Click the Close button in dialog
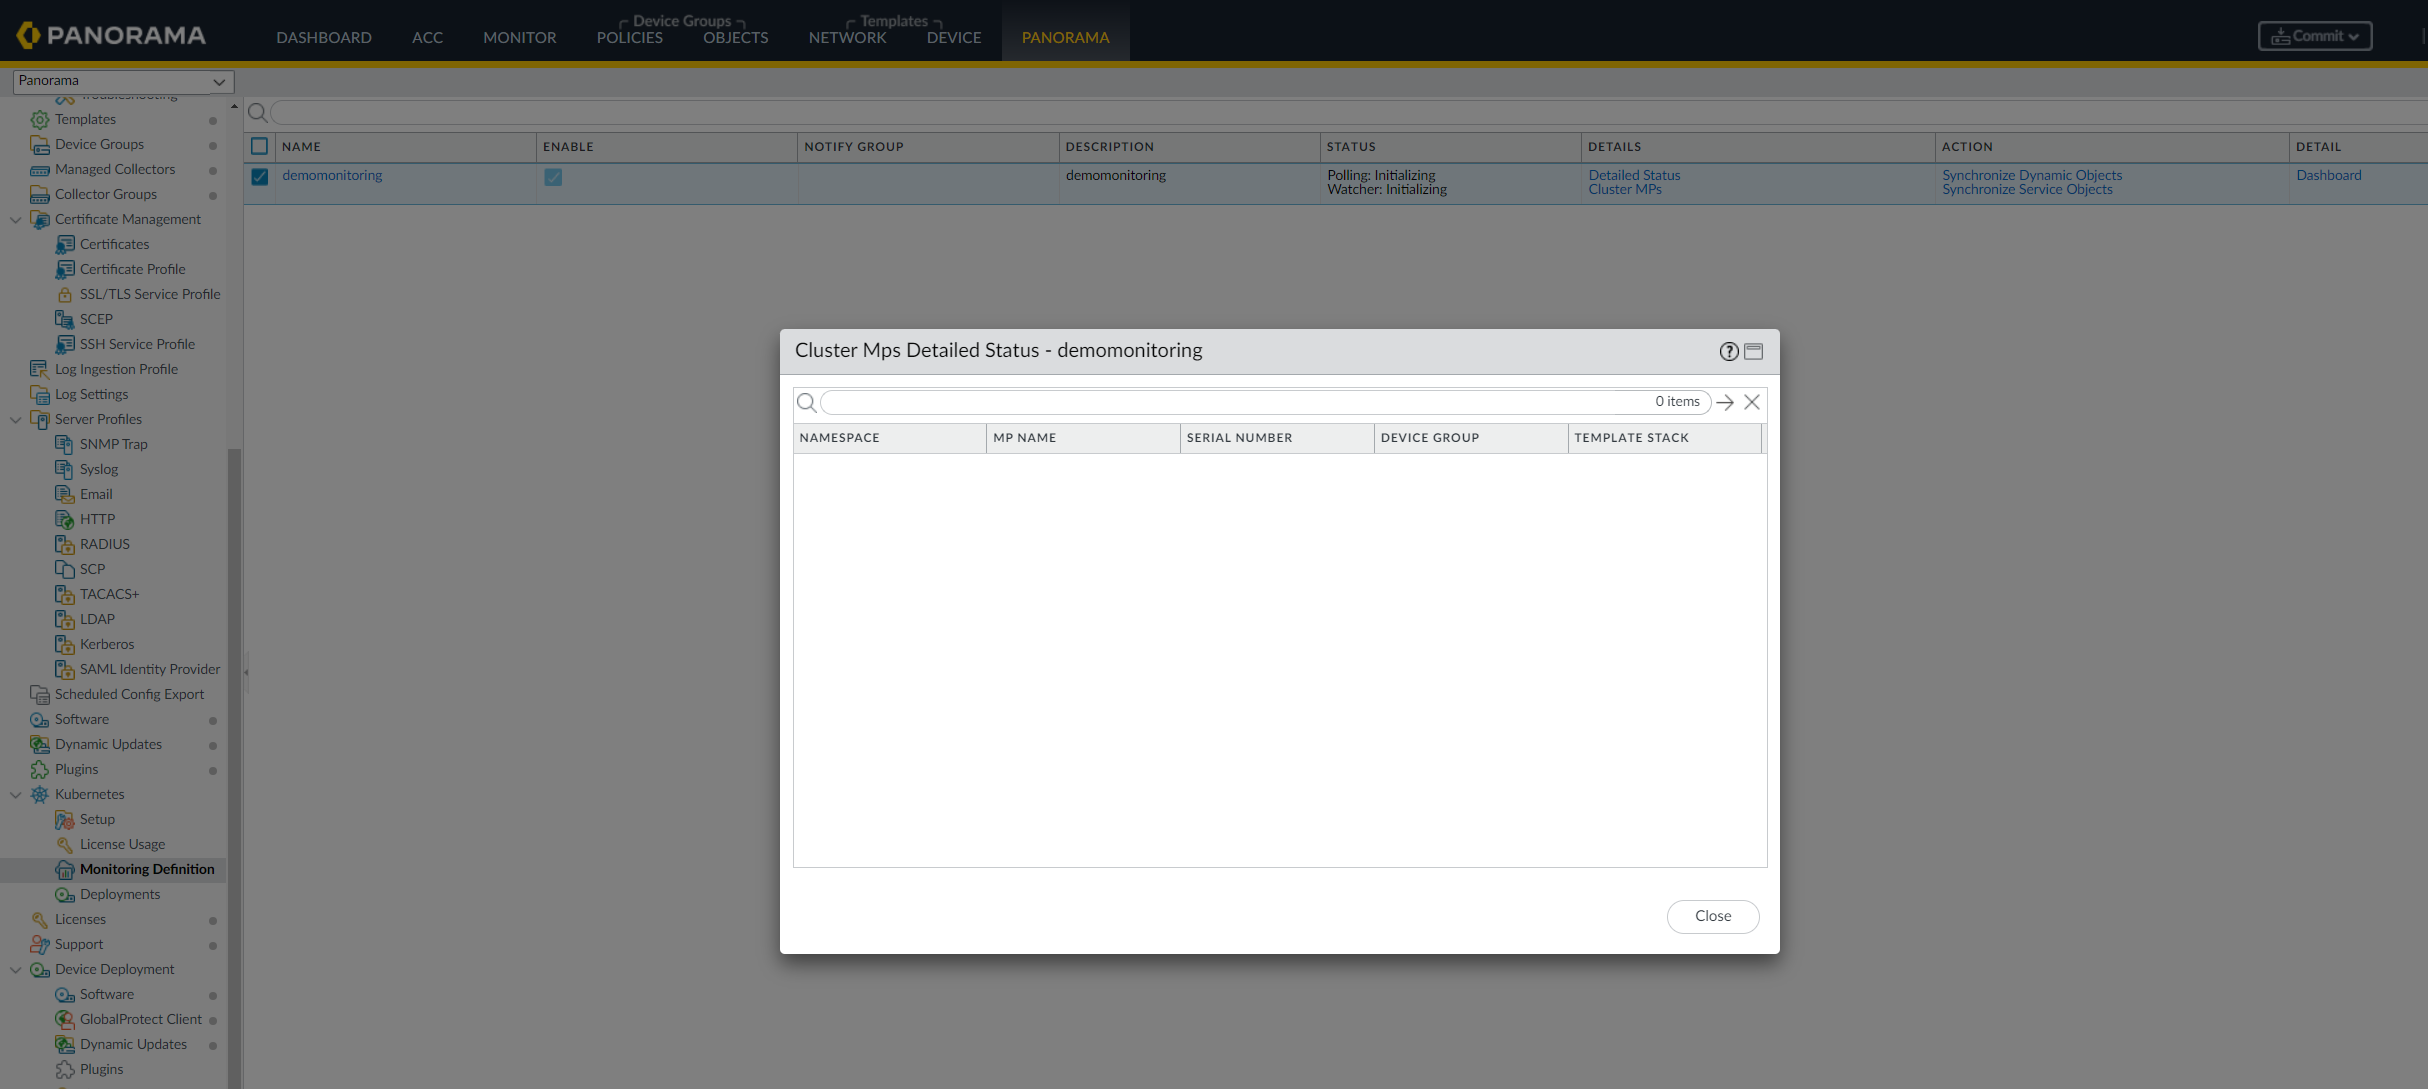 click(1712, 916)
